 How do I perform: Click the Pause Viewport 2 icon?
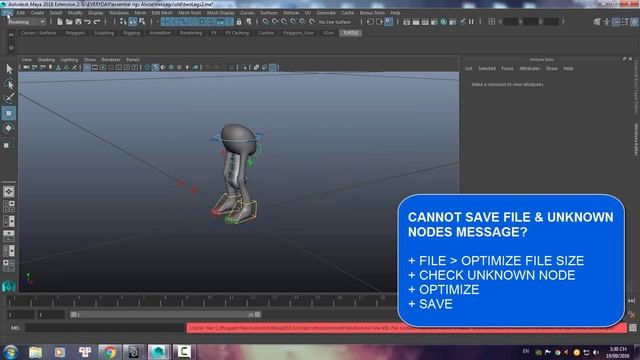coord(471,22)
